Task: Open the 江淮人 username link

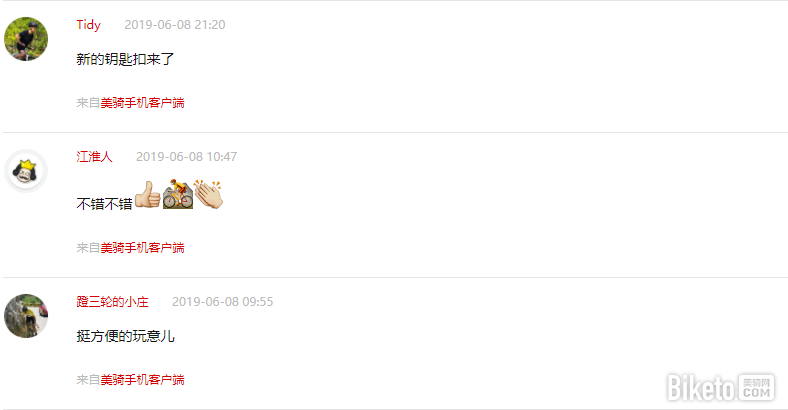Action: tap(94, 157)
